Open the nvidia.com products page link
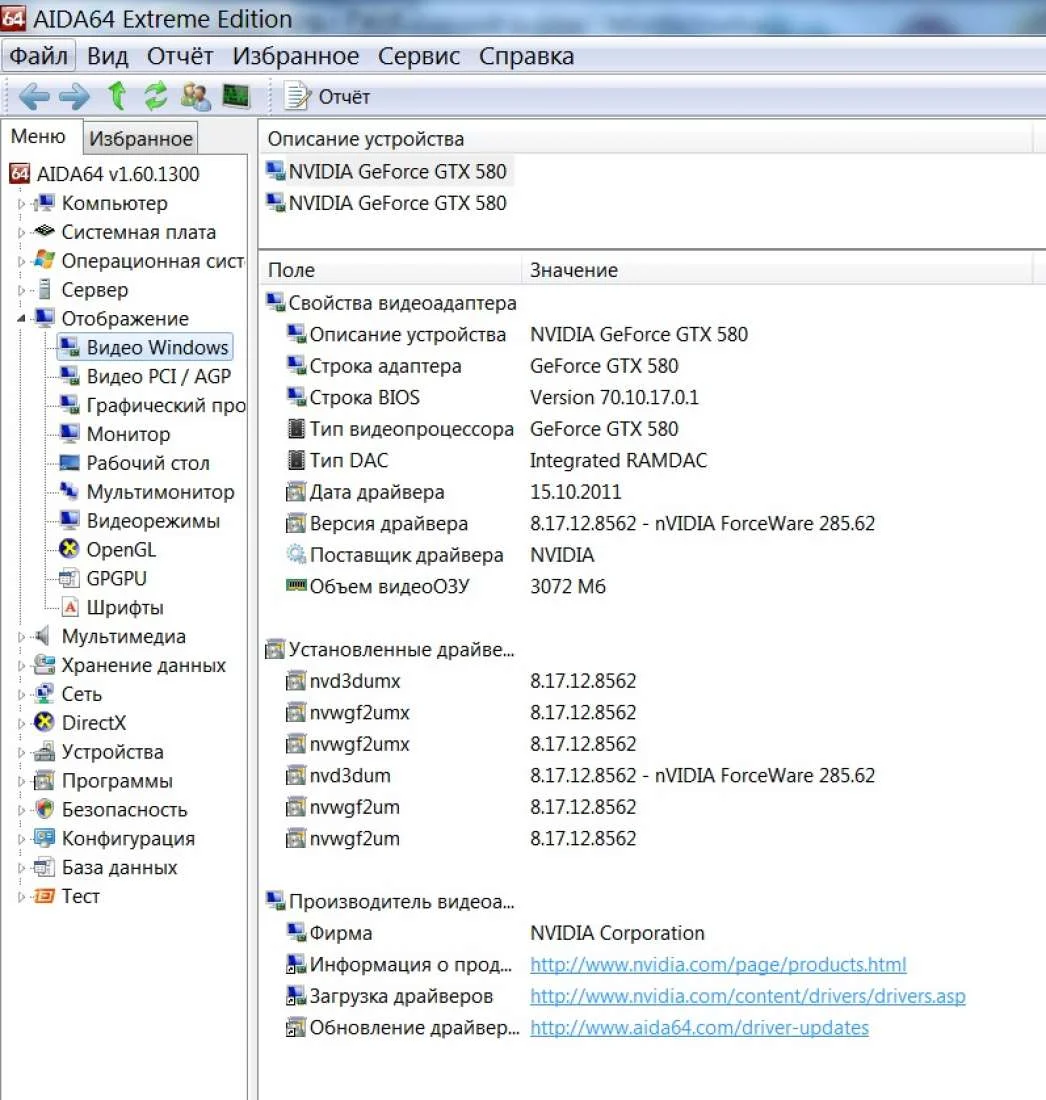 (x=718, y=965)
